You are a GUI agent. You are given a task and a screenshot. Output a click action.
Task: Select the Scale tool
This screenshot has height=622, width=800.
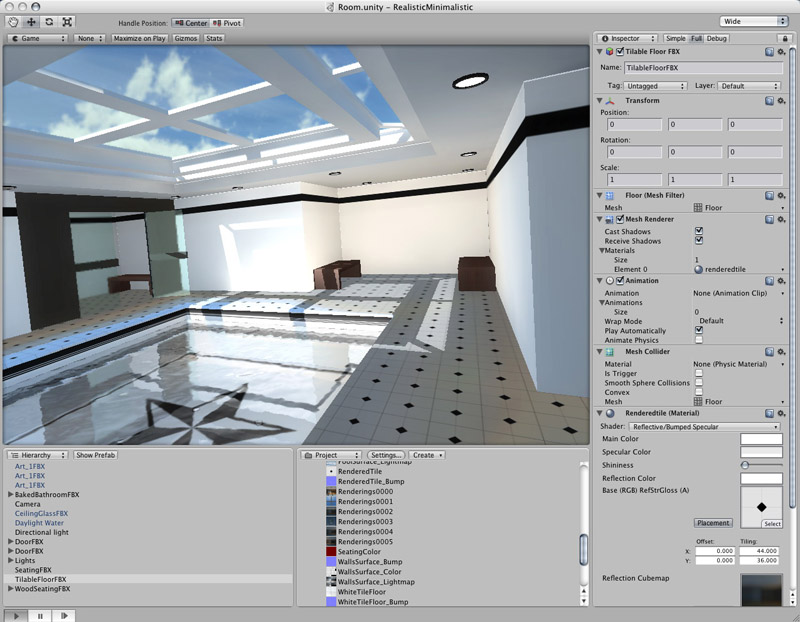click(67, 20)
